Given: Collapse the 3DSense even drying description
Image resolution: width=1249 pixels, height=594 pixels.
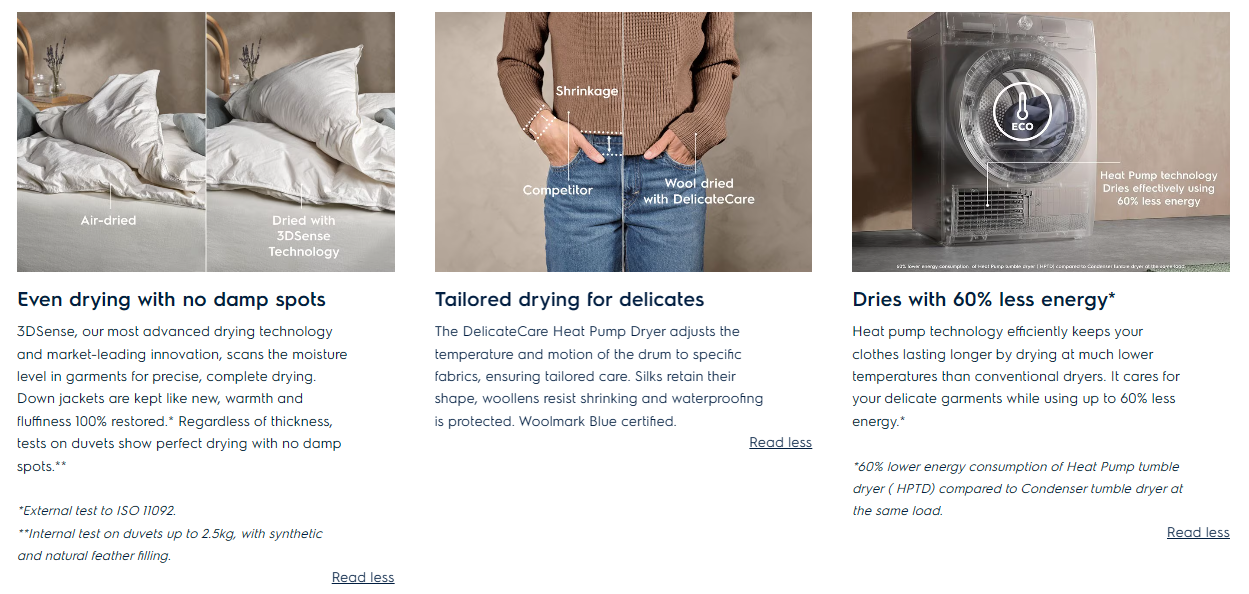Looking at the screenshot, I should 363,578.
